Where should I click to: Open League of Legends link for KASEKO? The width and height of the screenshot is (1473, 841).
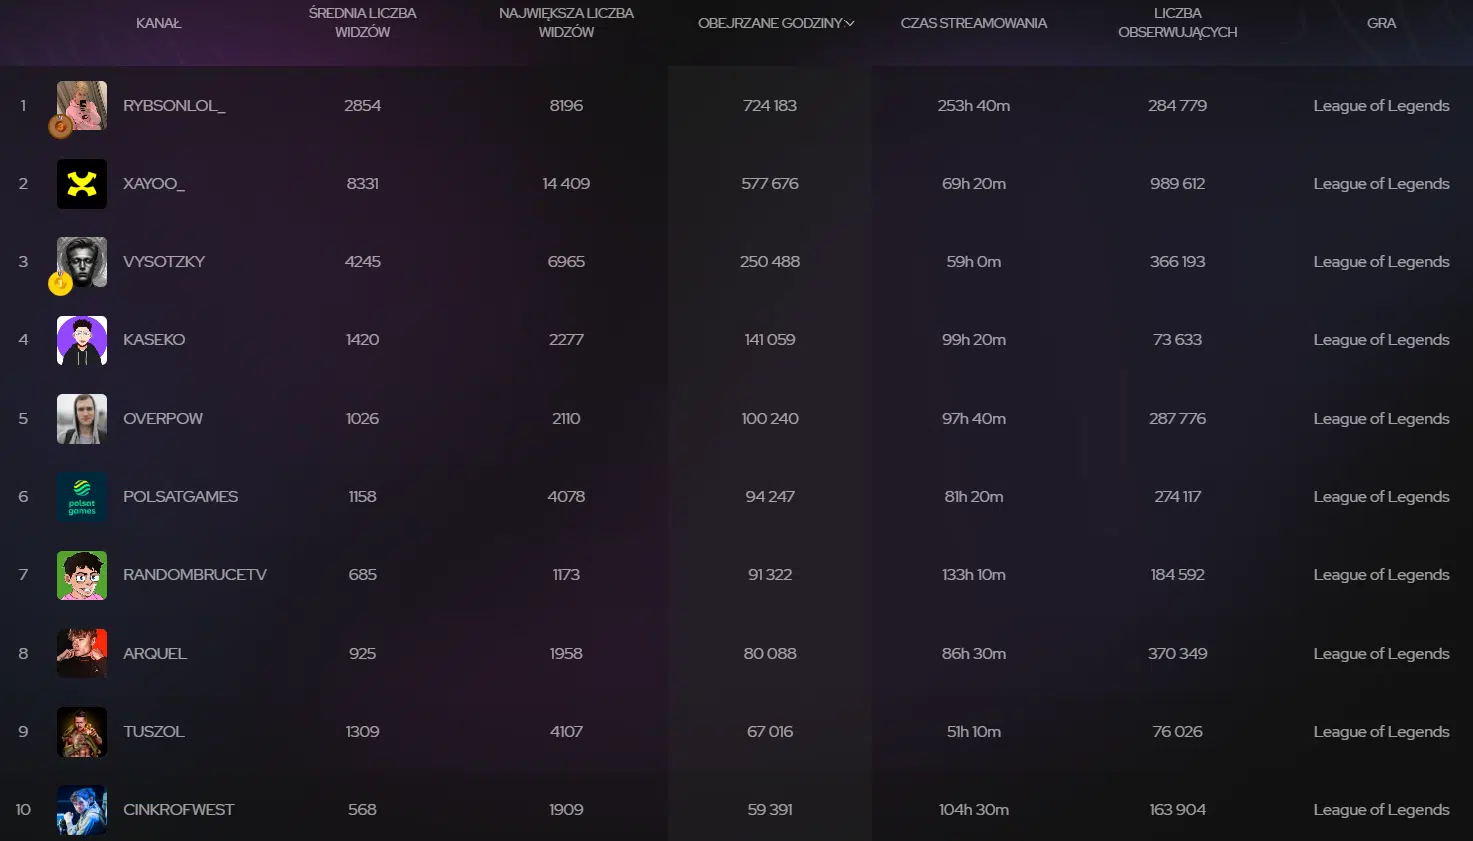[x=1381, y=340]
